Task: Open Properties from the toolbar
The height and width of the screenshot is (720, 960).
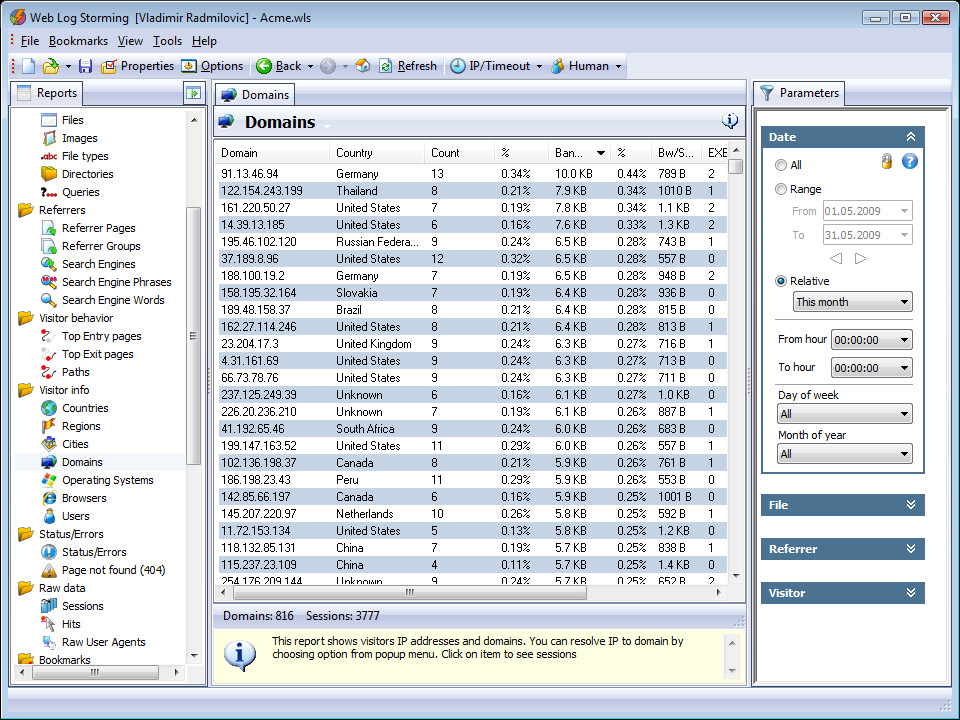Action: 138,66
